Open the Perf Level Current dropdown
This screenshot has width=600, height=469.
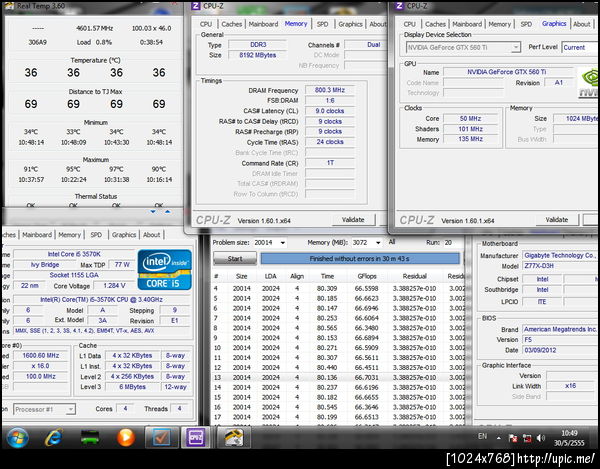[580, 47]
